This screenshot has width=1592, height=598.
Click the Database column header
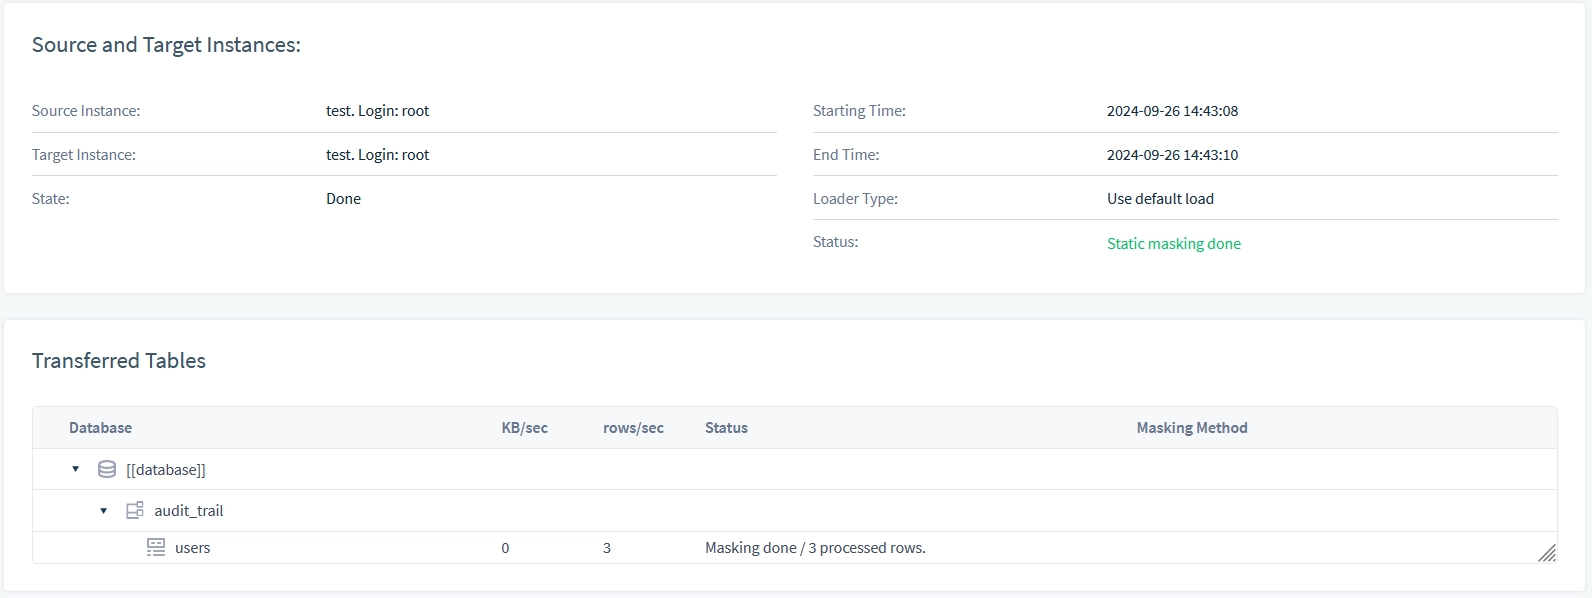[100, 428]
